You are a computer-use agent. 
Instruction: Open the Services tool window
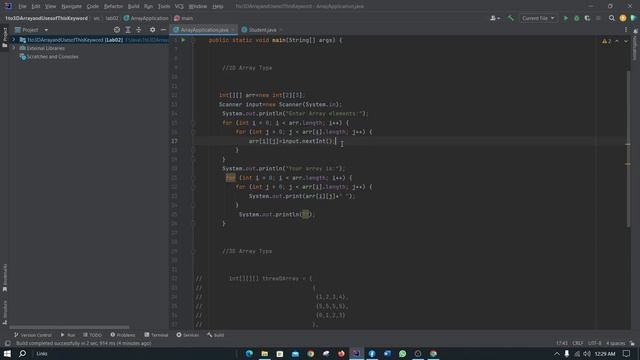188,335
